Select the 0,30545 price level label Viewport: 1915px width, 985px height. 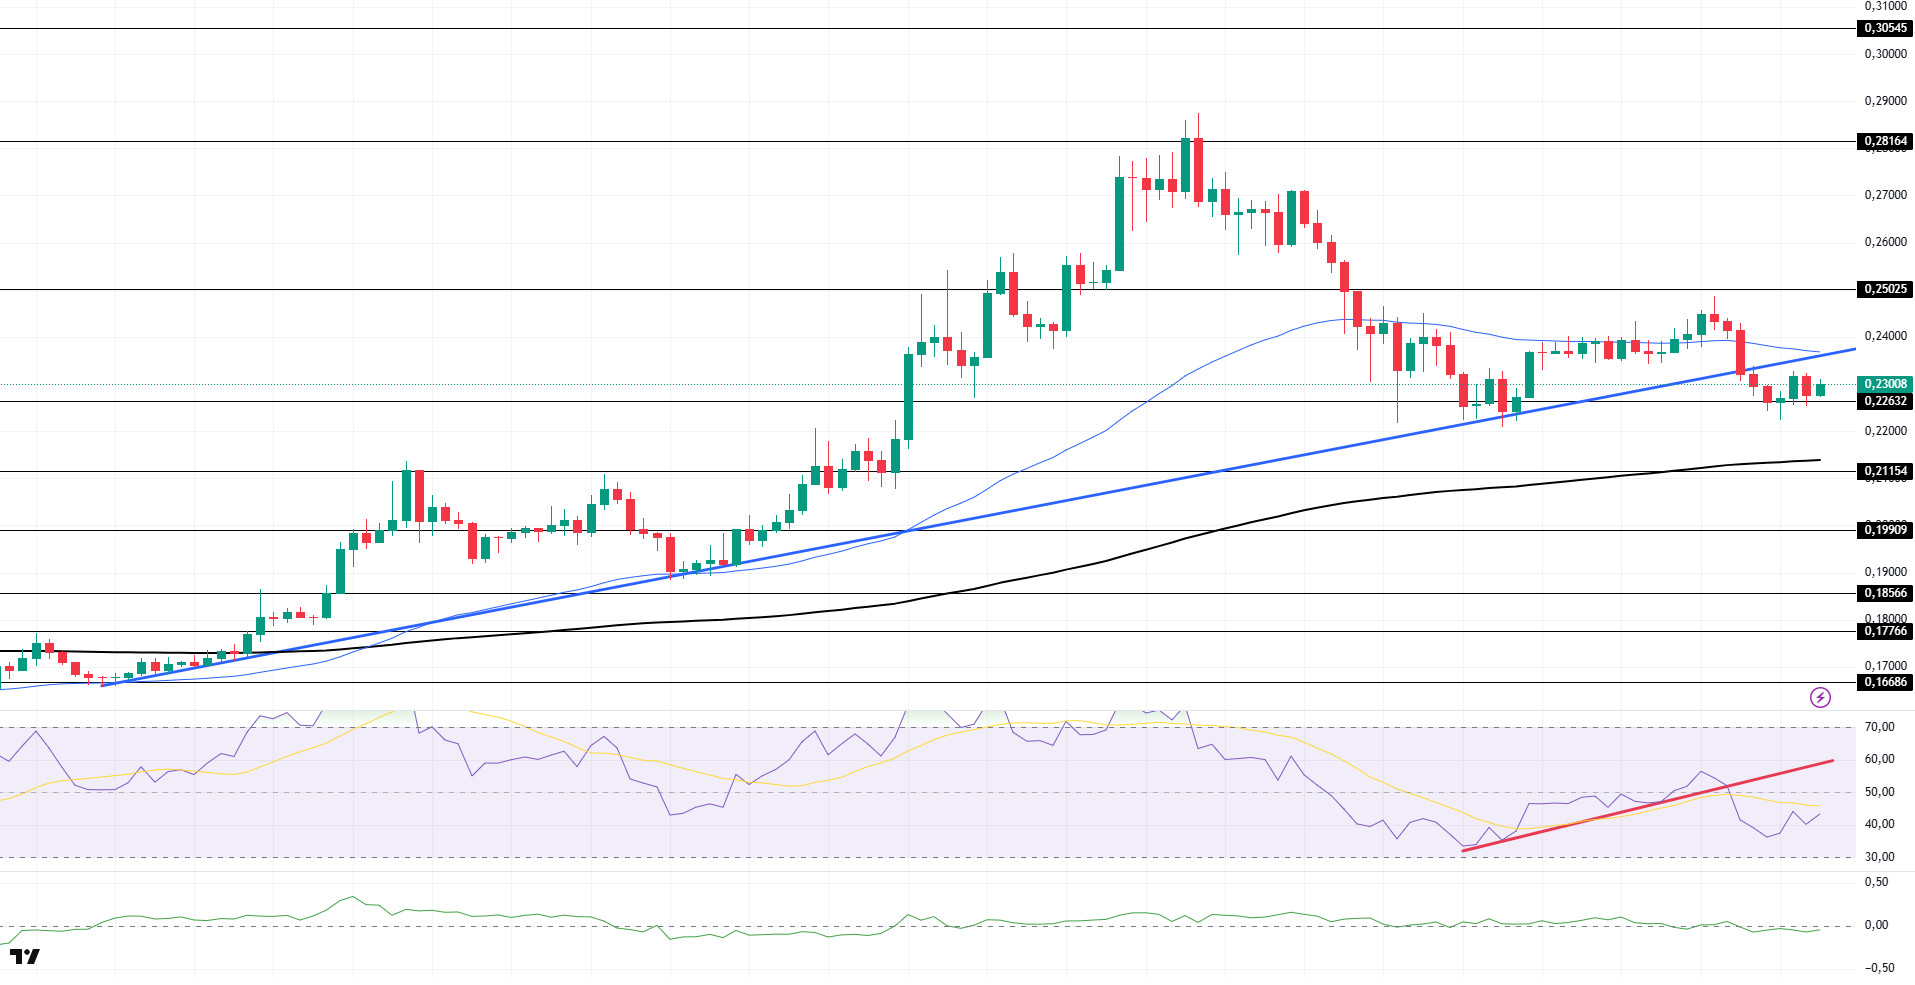pos(1885,28)
